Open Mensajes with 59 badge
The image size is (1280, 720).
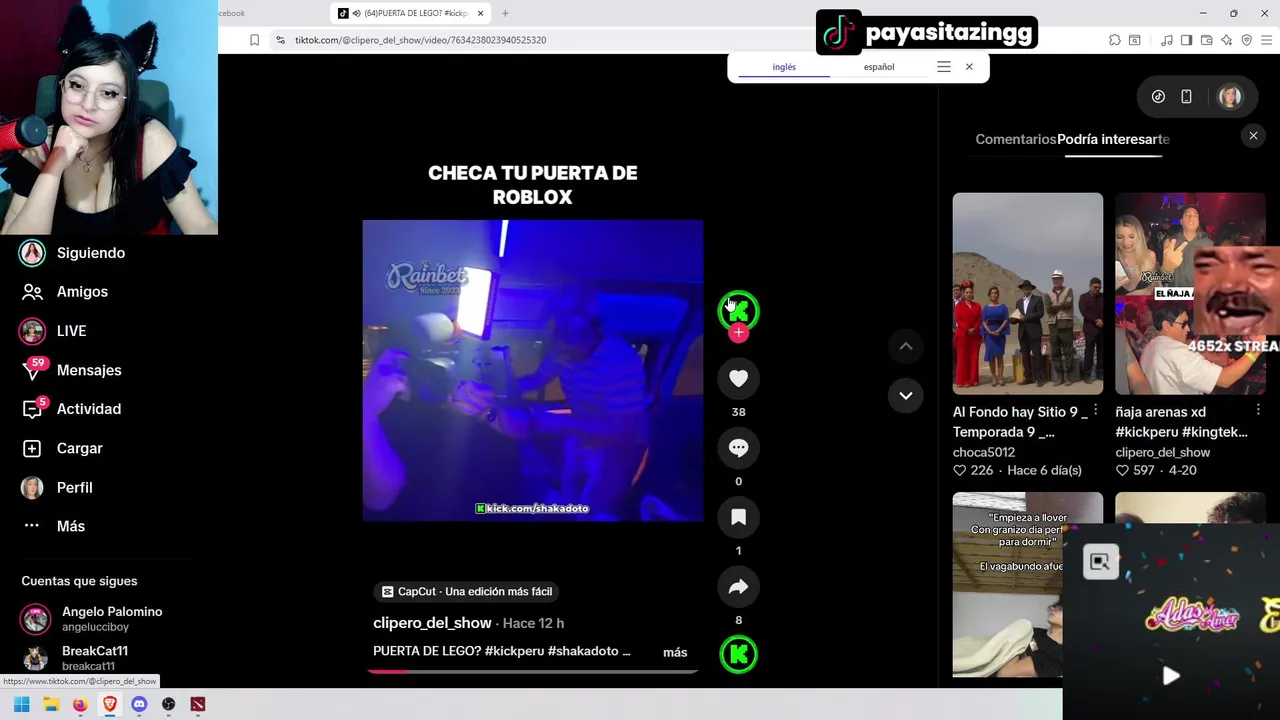(88, 370)
